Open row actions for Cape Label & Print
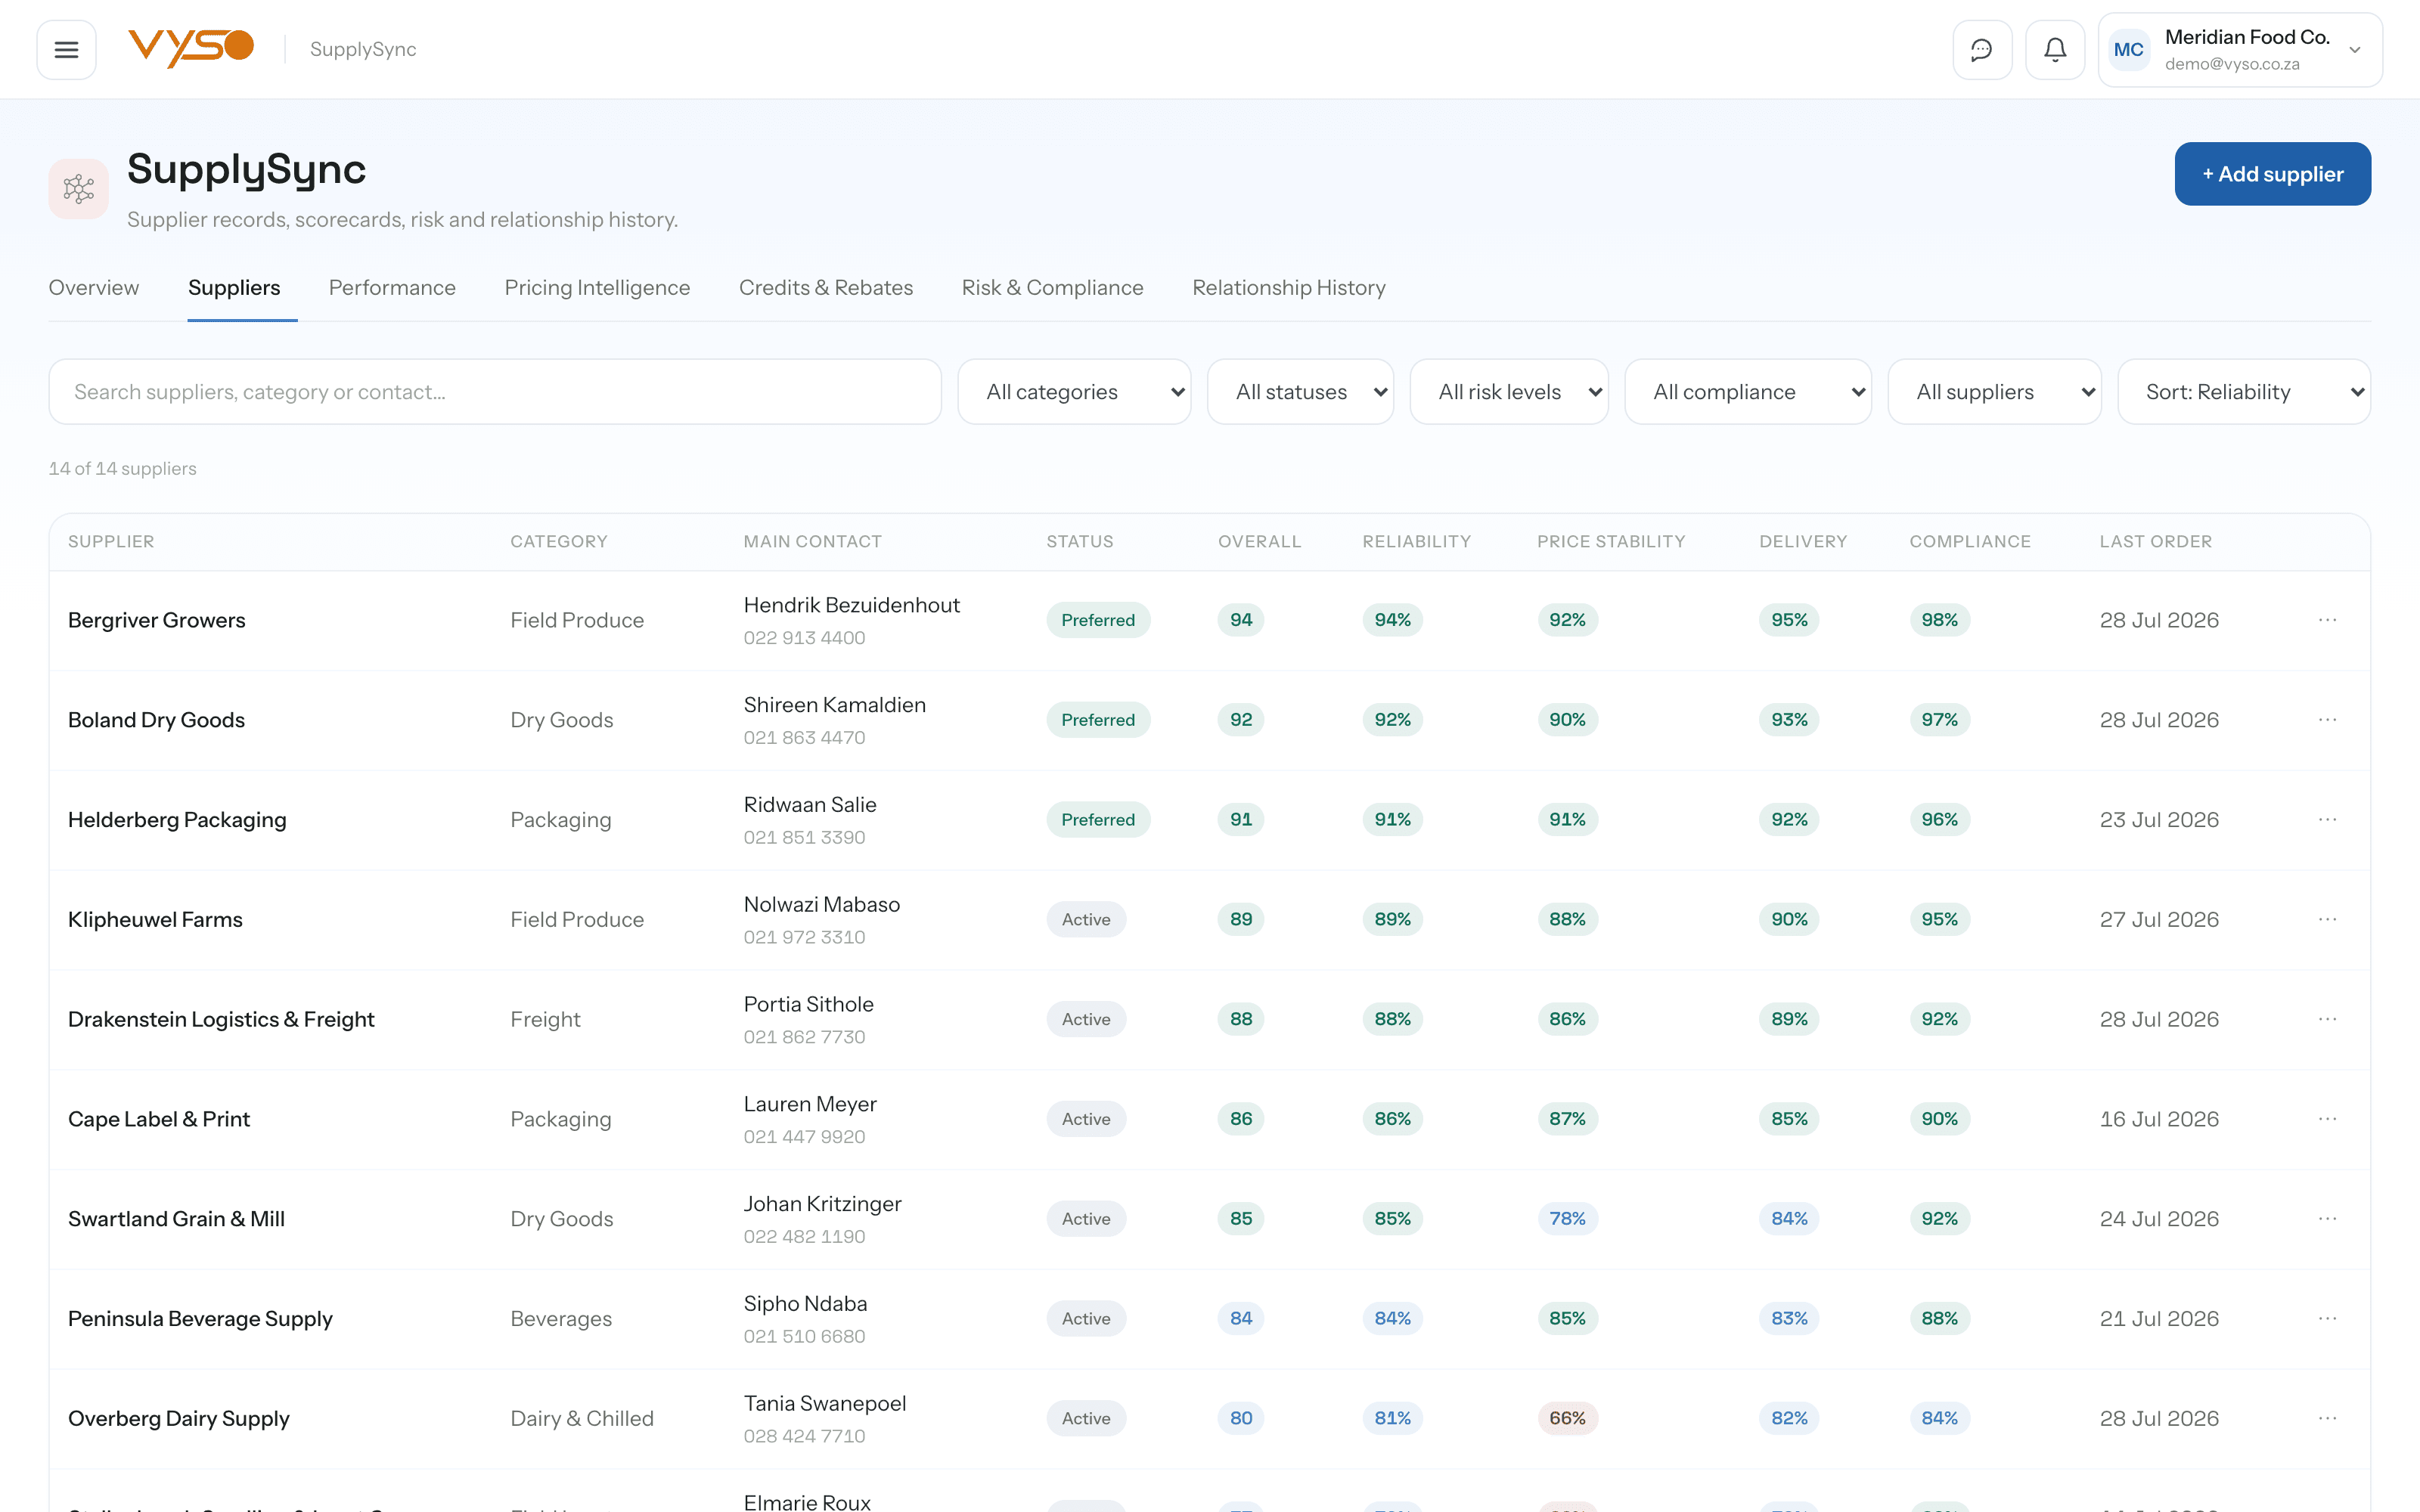 coord(2327,1119)
